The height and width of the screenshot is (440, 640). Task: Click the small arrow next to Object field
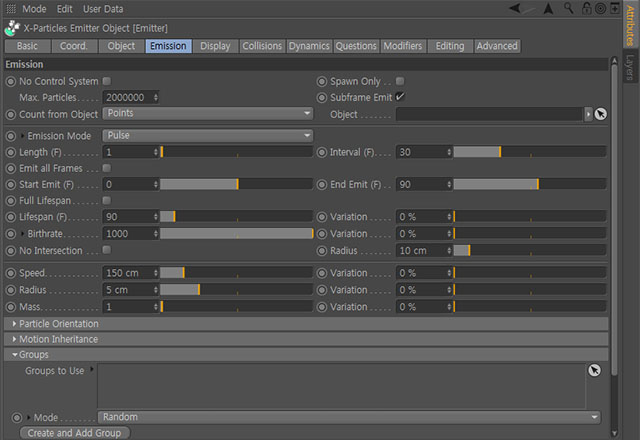click(x=588, y=114)
